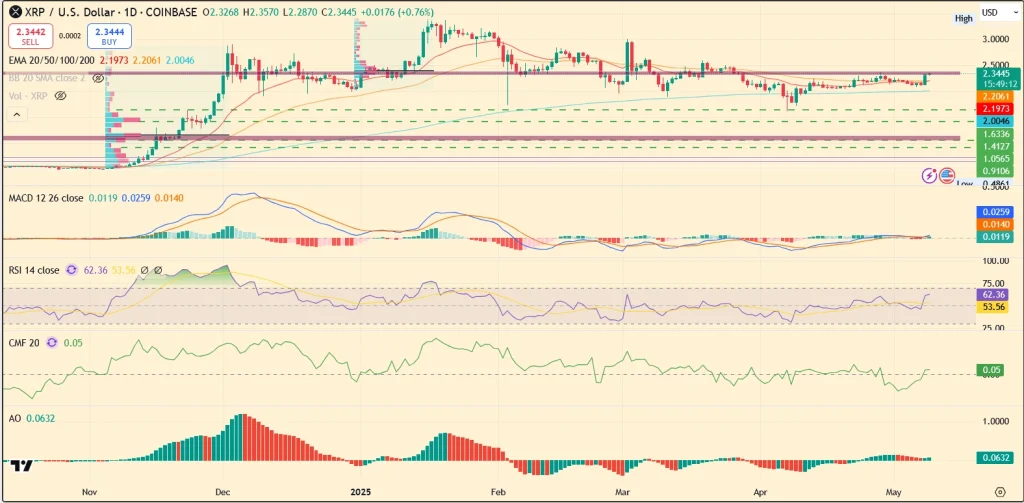Select the EMA 20/50/100/200 indicator legend
Screen dimensions: 1024x503
50,60
